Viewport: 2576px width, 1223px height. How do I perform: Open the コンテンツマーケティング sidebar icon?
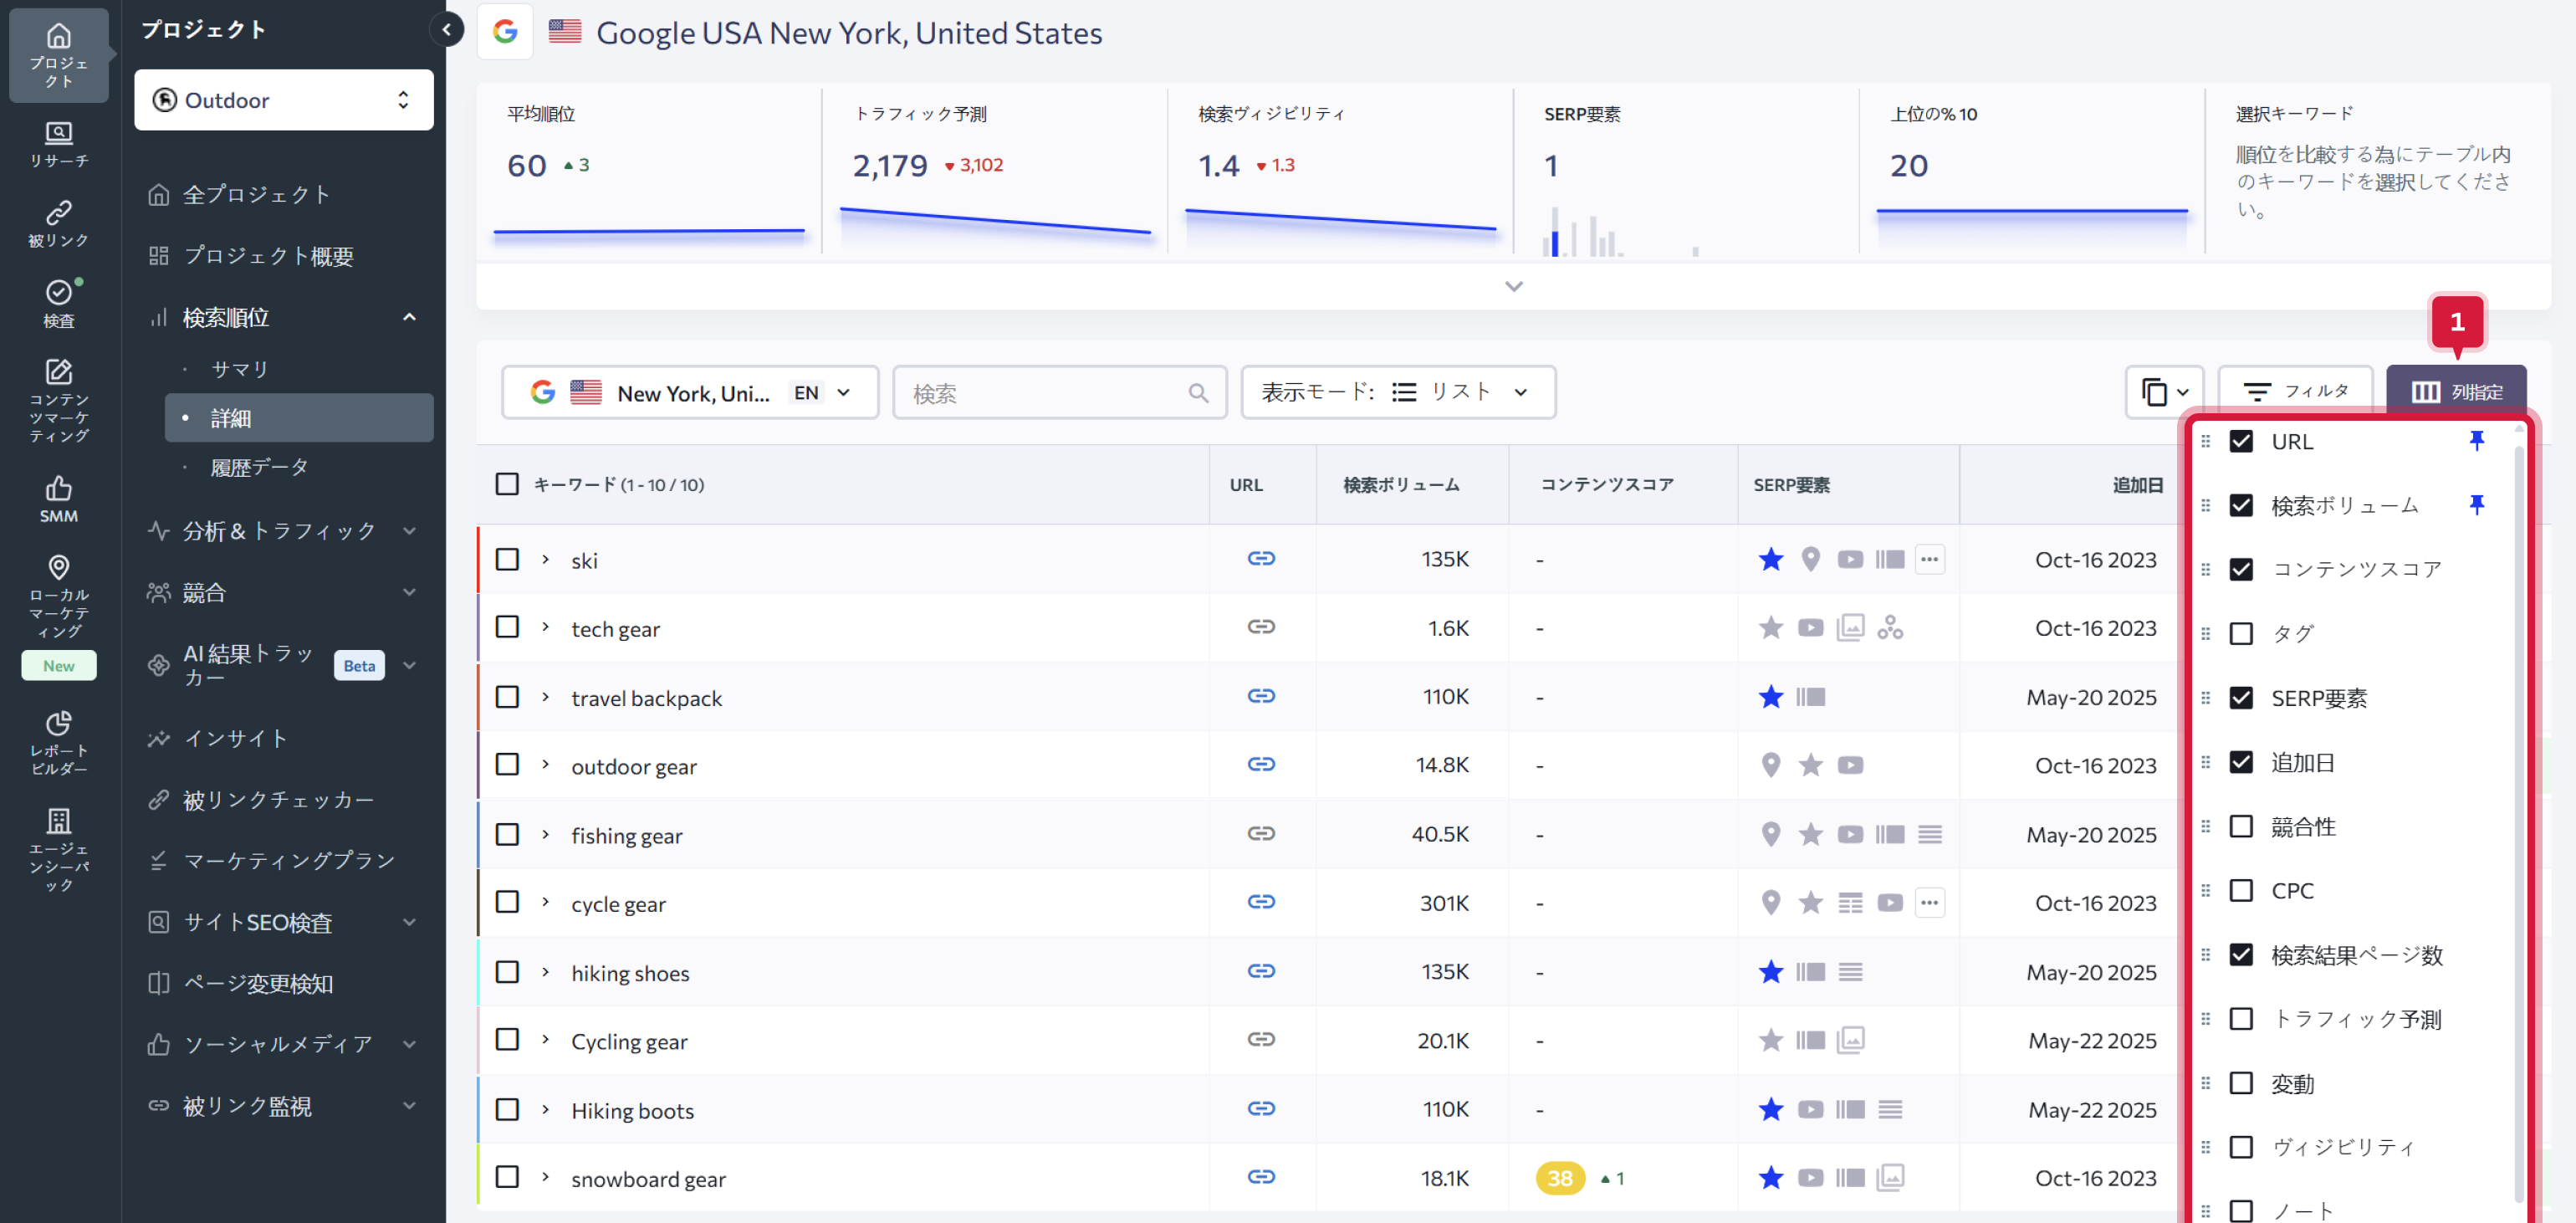tap(58, 401)
